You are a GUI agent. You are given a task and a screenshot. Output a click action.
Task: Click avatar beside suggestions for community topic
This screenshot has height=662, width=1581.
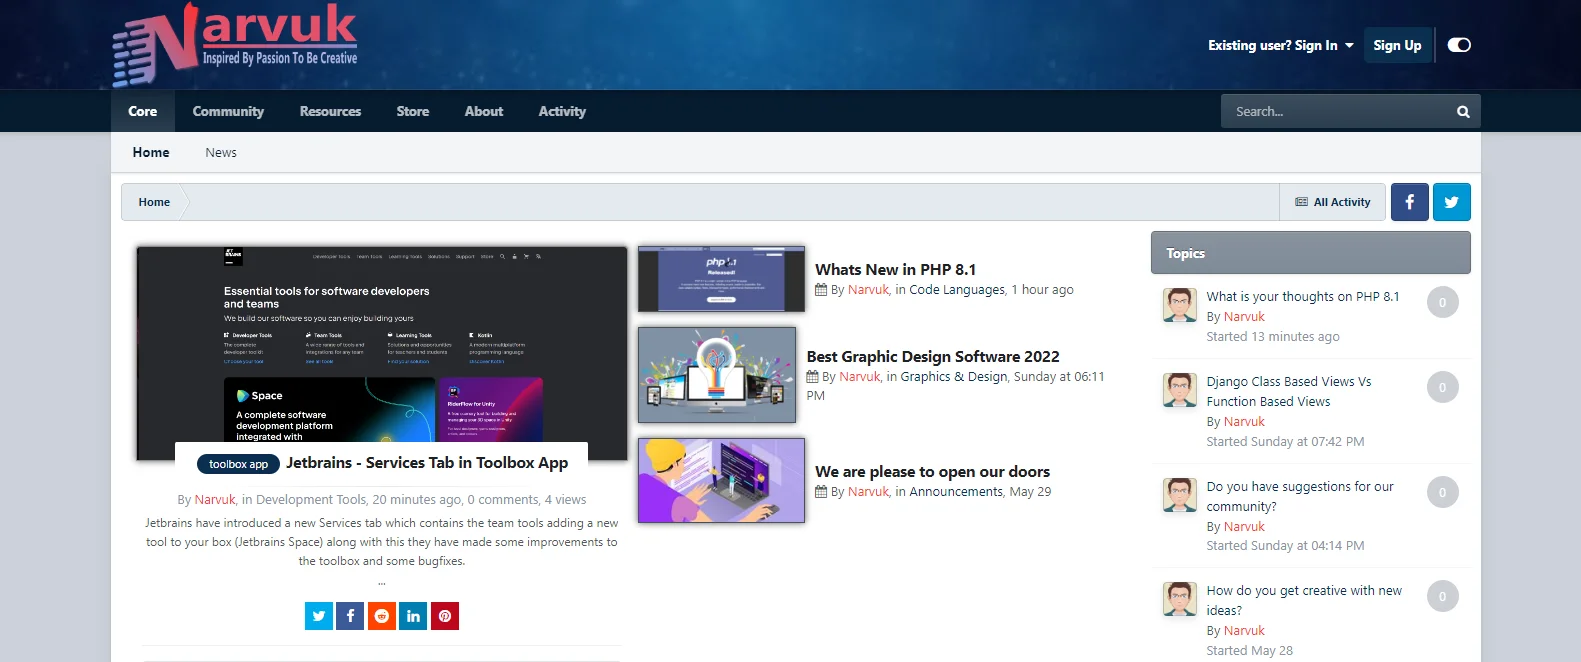(1180, 495)
